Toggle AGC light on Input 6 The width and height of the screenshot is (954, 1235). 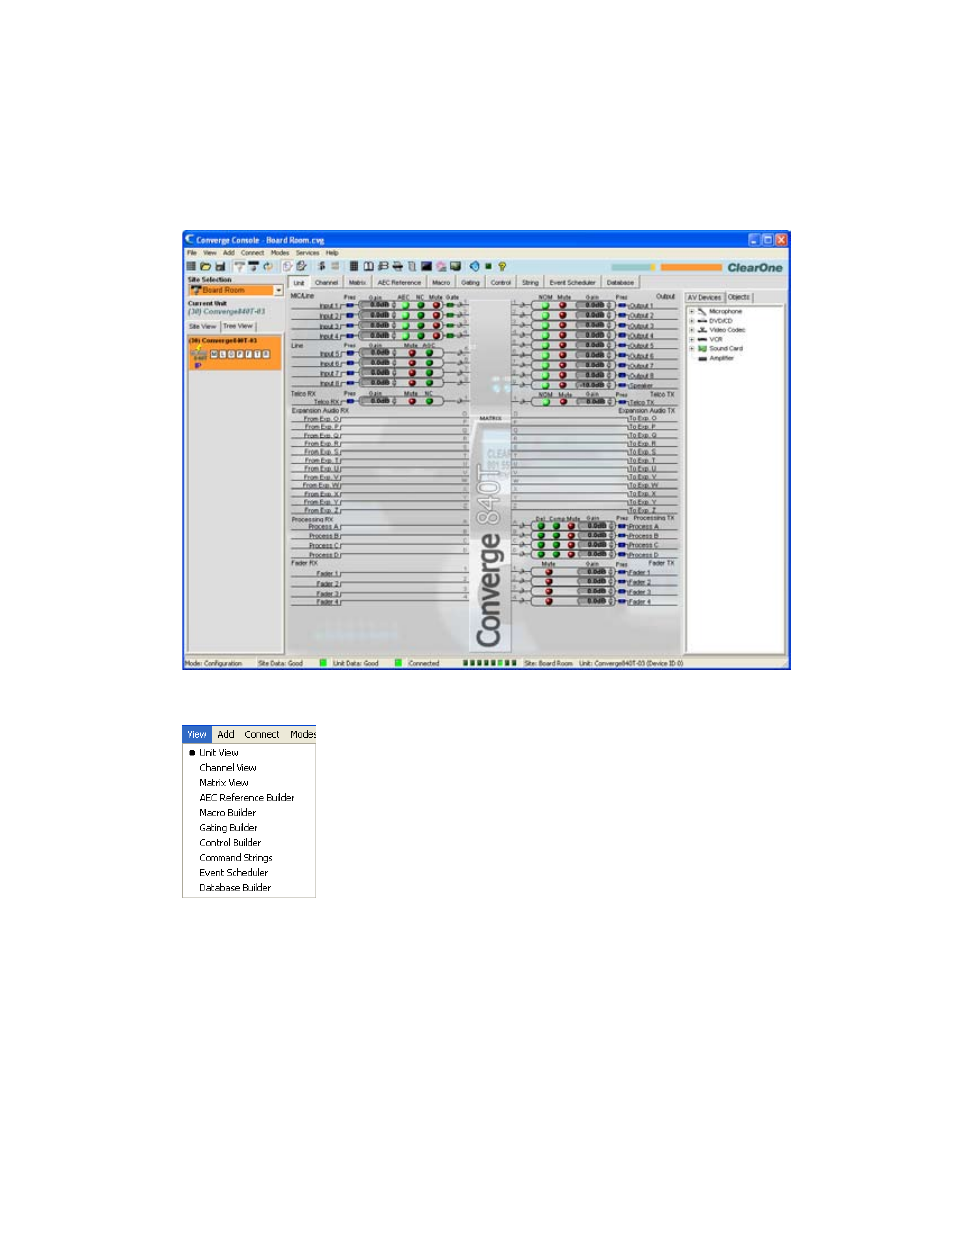[429, 363]
